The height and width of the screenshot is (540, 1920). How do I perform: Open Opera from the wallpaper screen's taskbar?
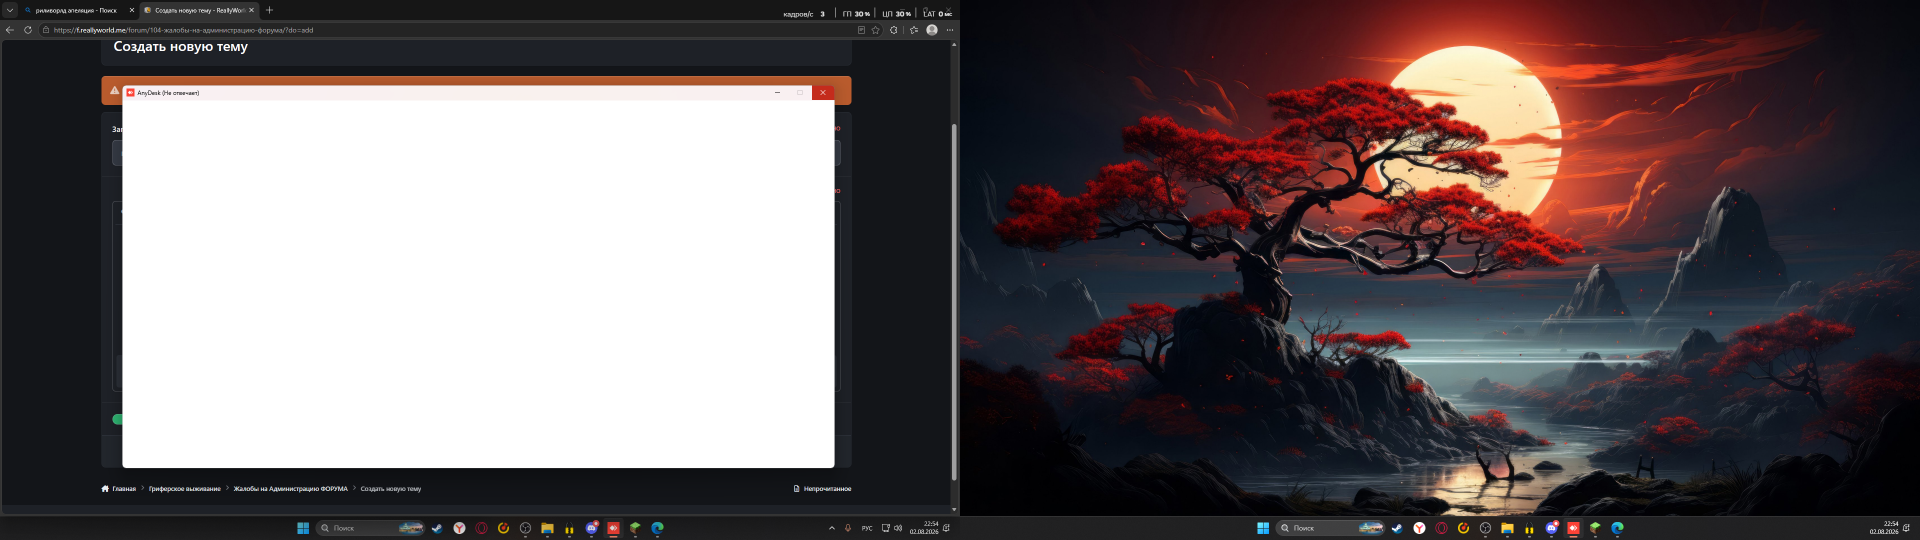(1441, 528)
